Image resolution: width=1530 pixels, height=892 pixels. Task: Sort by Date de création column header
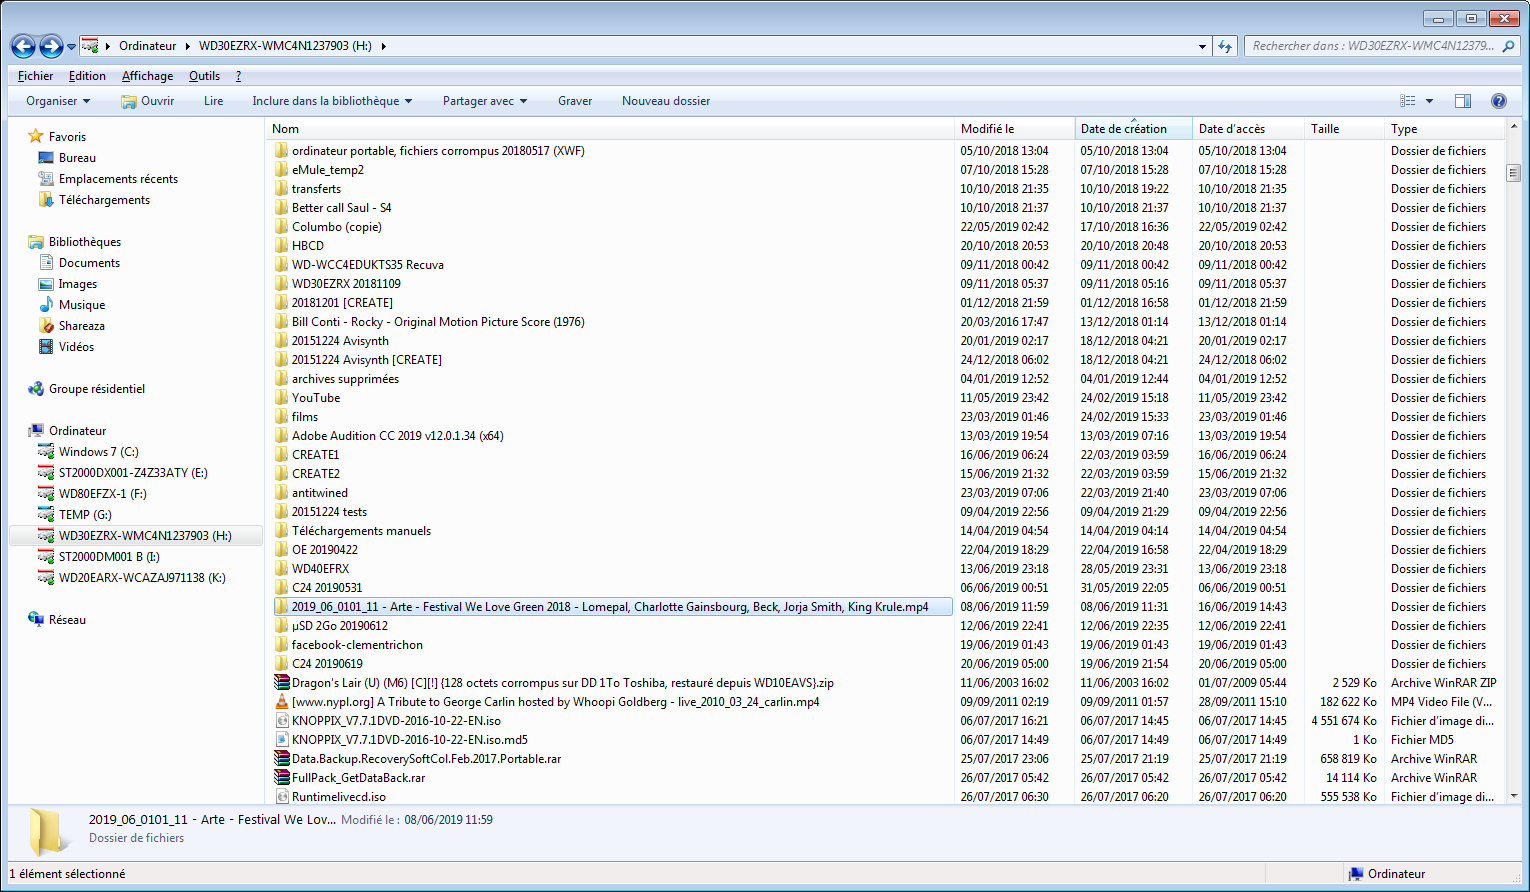click(1133, 129)
